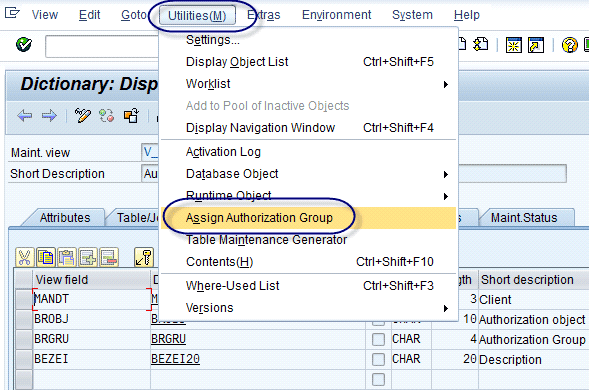The width and height of the screenshot is (589, 390).
Task: Select the BROBJ row selector button
Action: [24, 319]
